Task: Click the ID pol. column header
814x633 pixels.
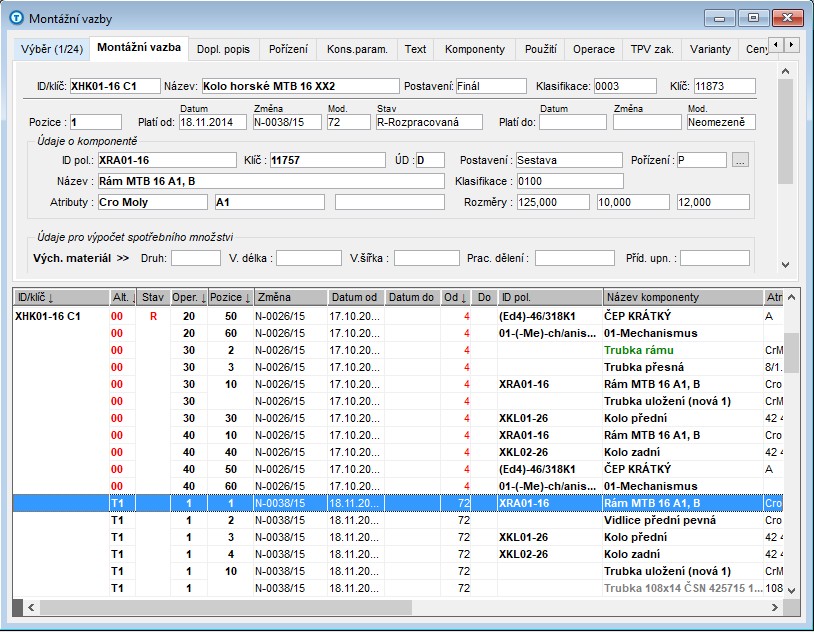Action: click(x=550, y=298)
